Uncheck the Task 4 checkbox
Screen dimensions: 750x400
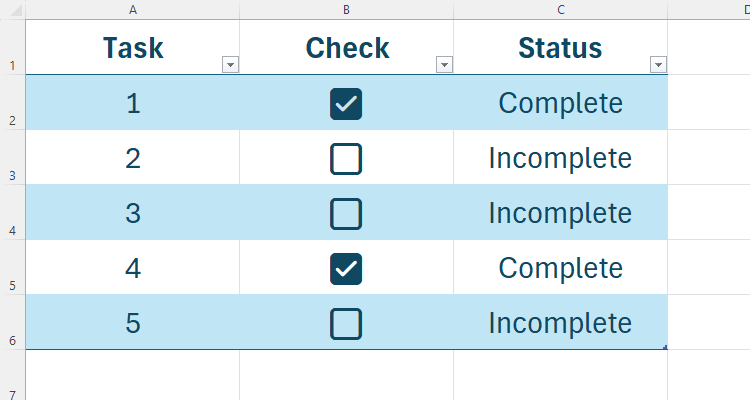346,268
